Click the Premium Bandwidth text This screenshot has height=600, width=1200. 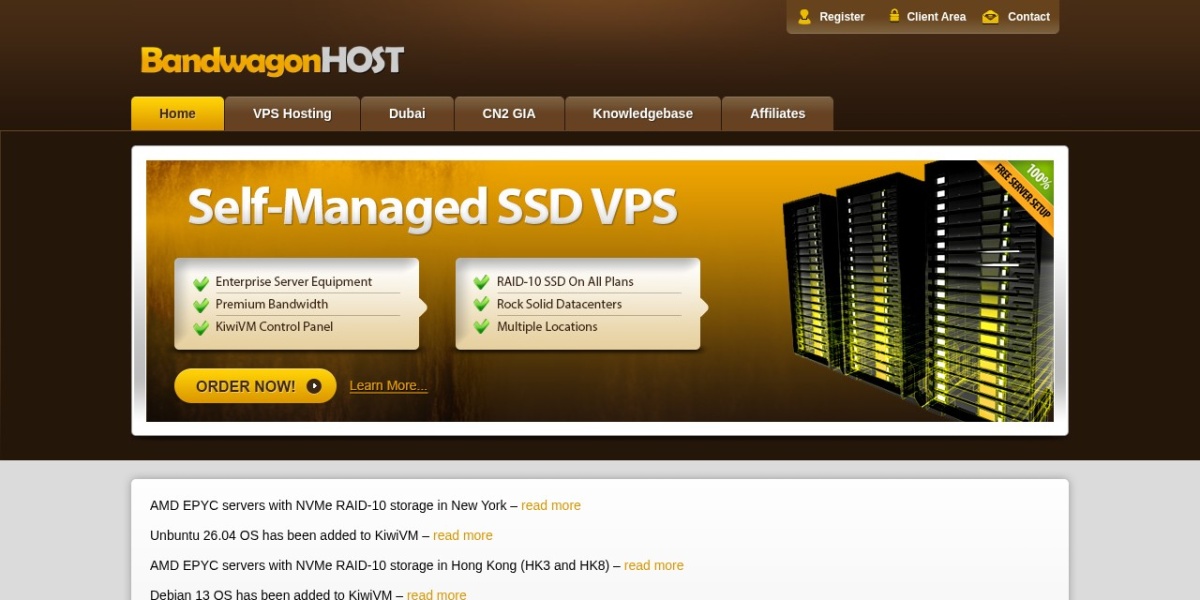(272, 304)
